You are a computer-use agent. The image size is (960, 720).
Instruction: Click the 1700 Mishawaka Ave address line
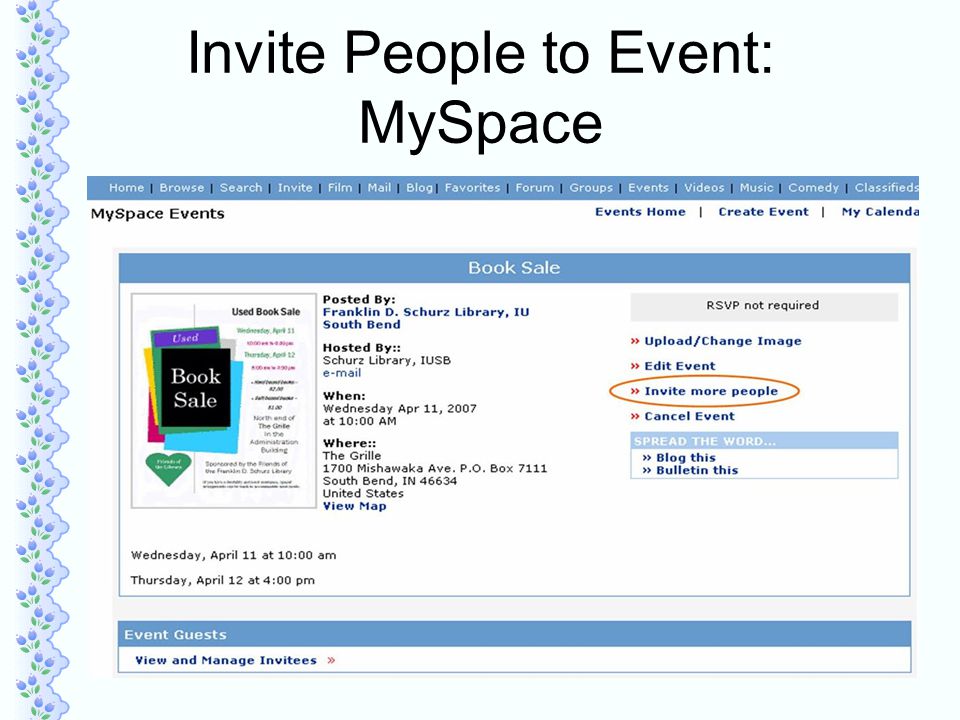(x=435, y=468)
